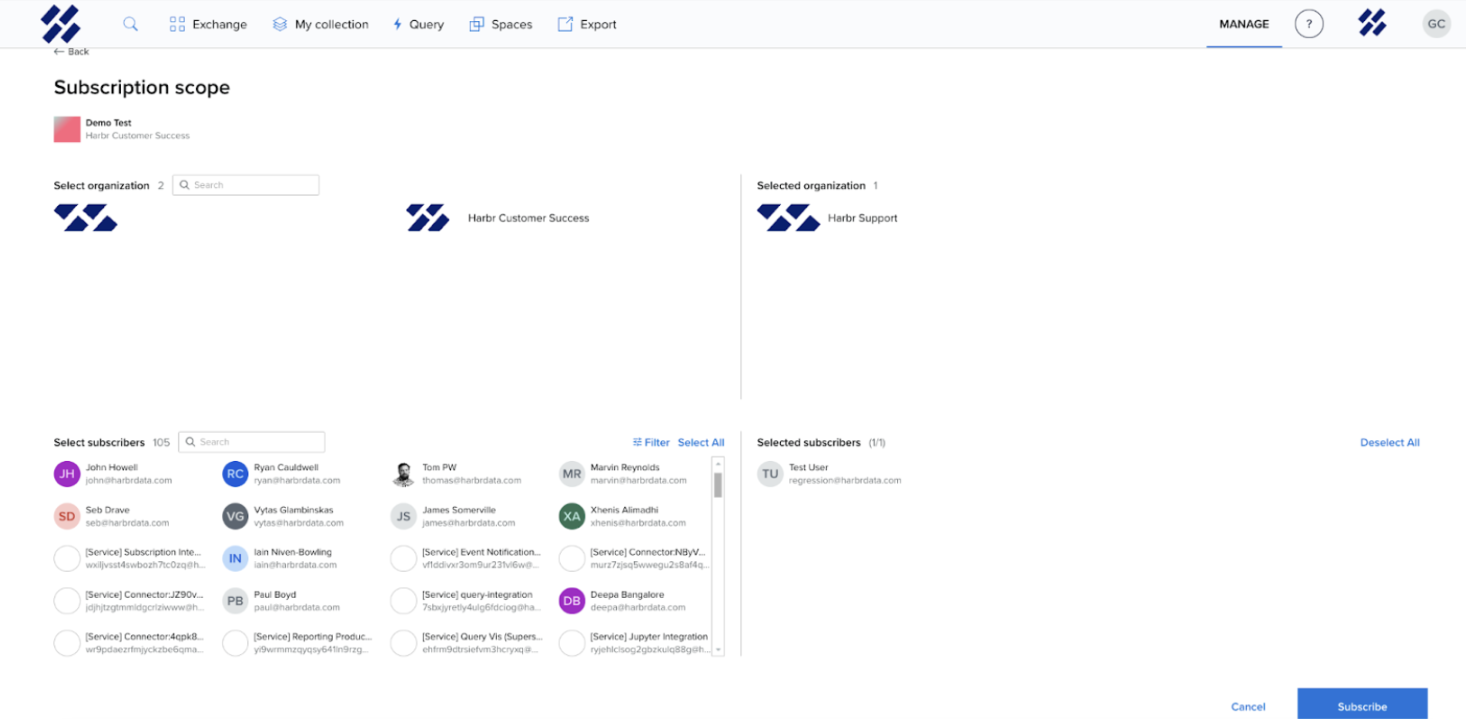Open the subscribers Filter options
This screenshot has width=1466, height=720.
click(x=651, y=442)
